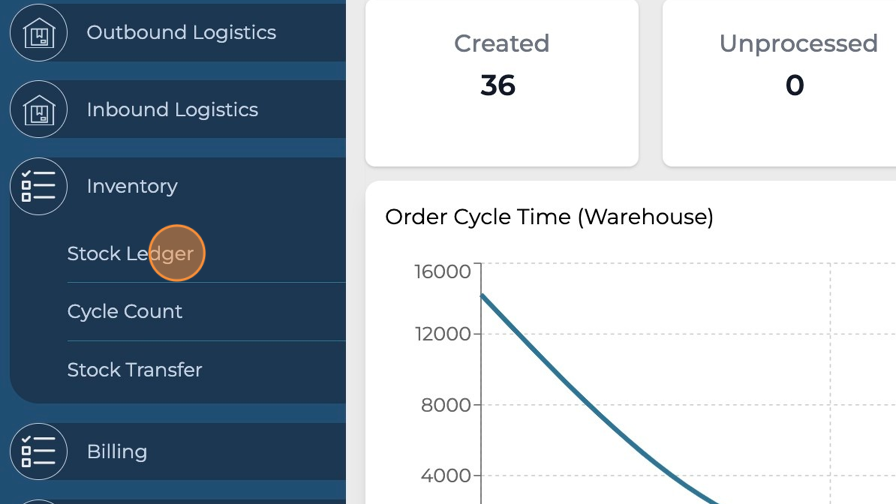The height and width of the screenshot is (504, 896).
Task: Click the Created count value 36
Action: [x=498, y=86]
